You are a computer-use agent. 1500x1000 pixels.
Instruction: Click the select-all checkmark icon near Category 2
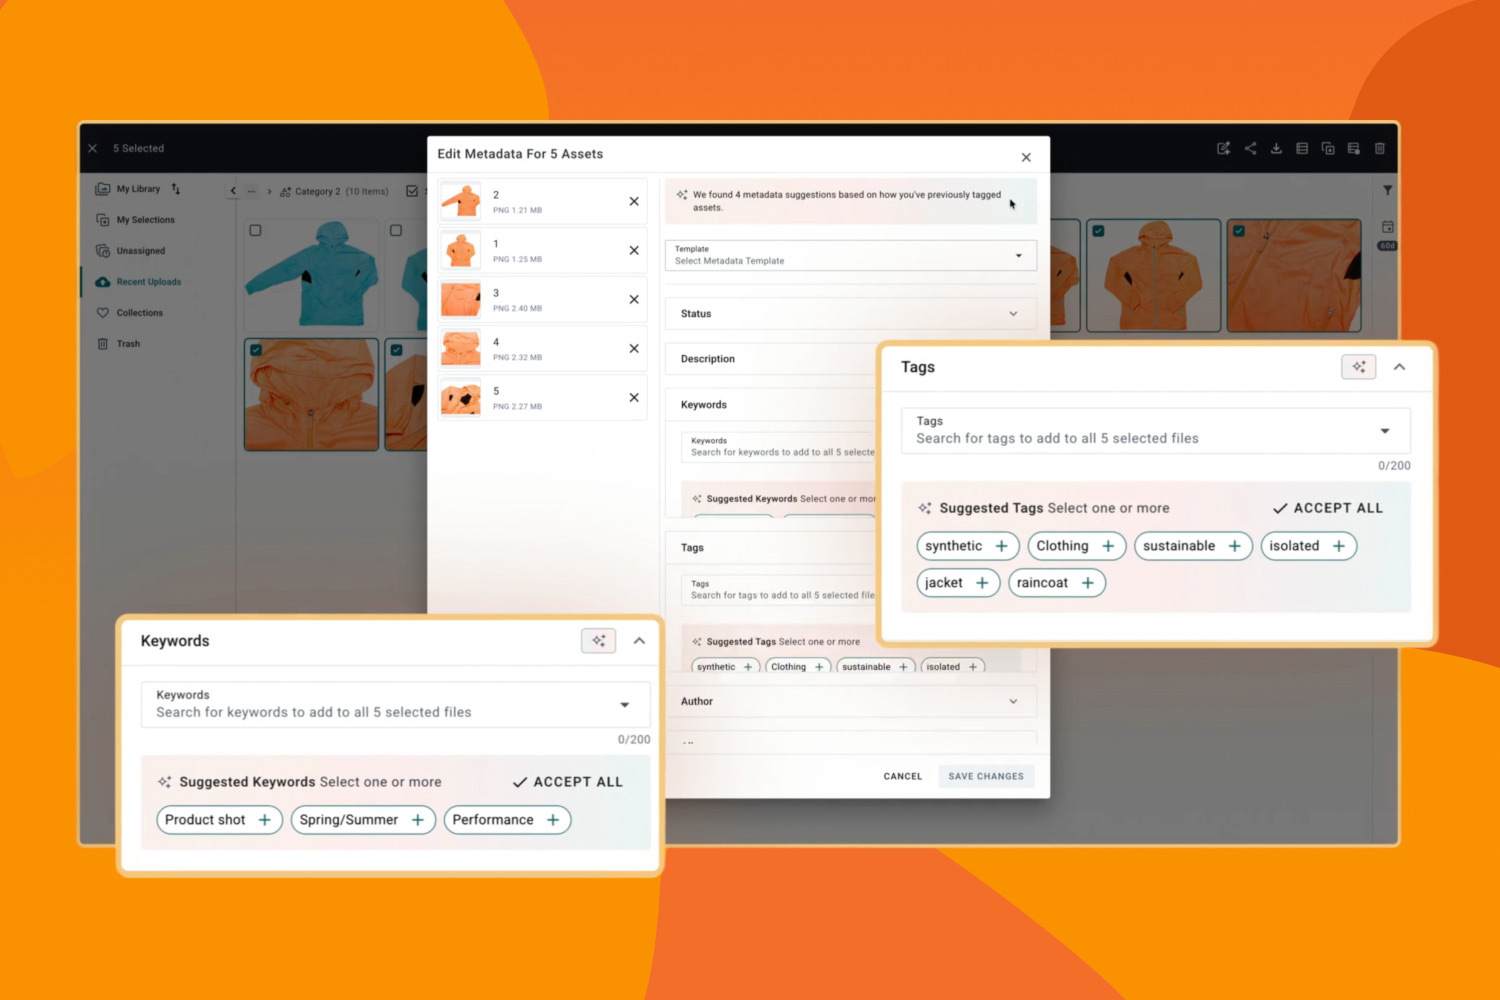tap(412, 191)
